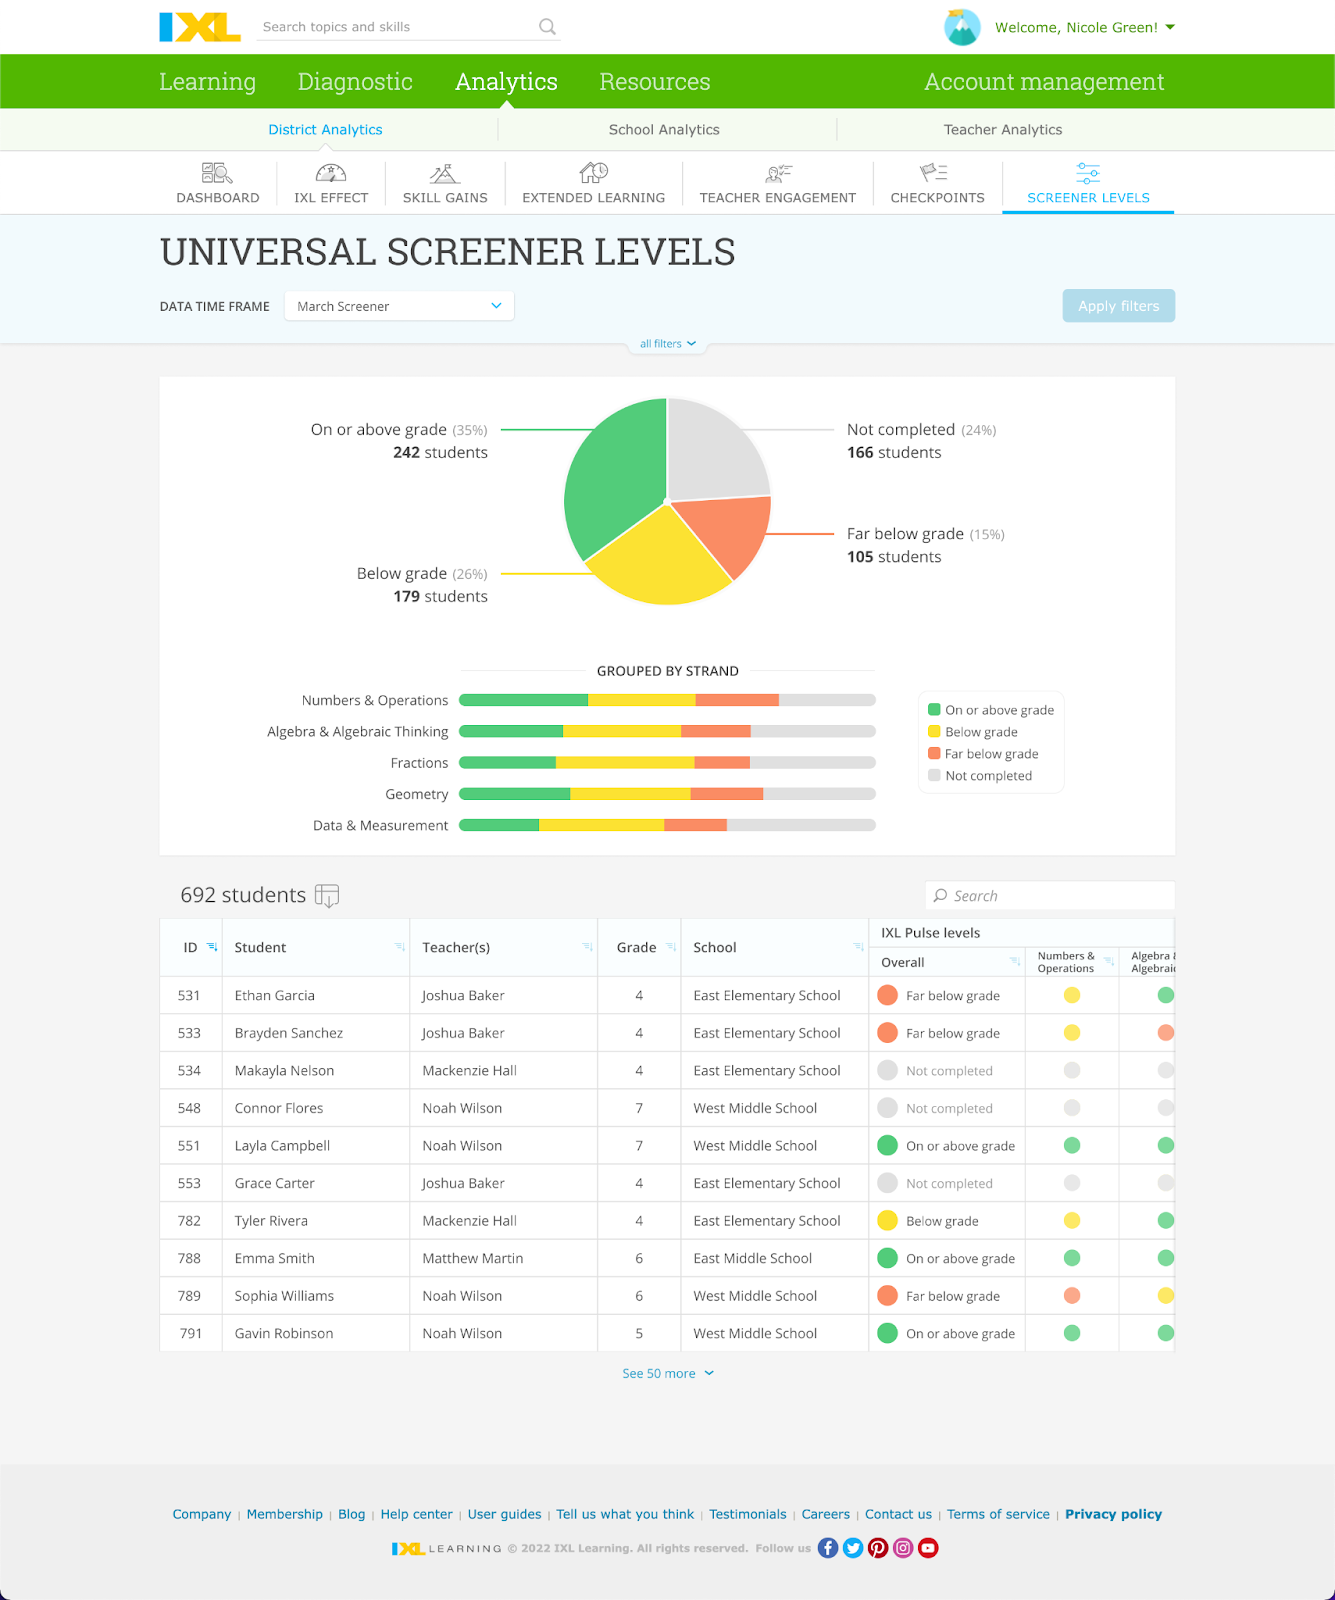Open the Dashboard analytics icon
The image size is (1335, 1600).
point(217,173)
